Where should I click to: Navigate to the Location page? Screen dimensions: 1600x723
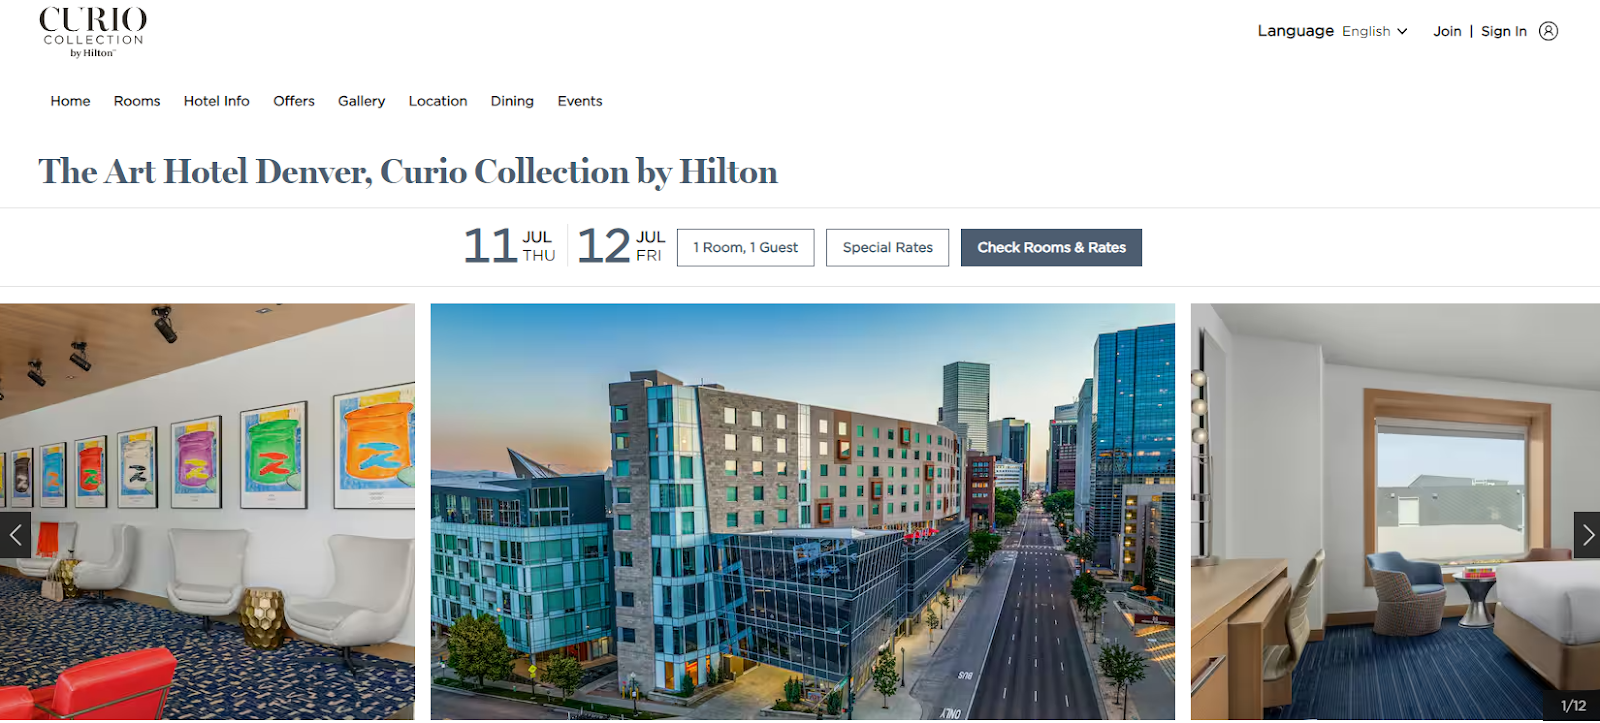(x=438, y=101)
